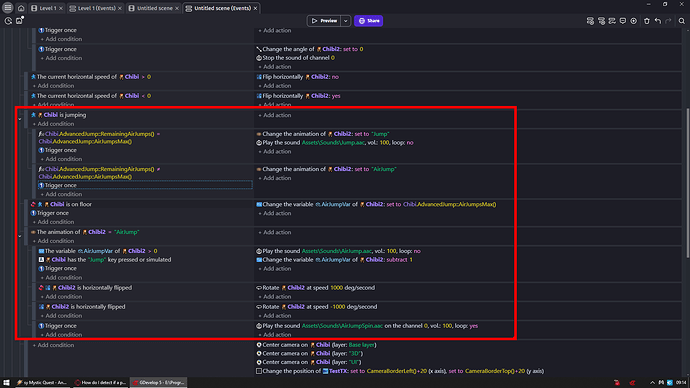
Task: Click the globe icon in Share button
Action: (x=362, y=21)
